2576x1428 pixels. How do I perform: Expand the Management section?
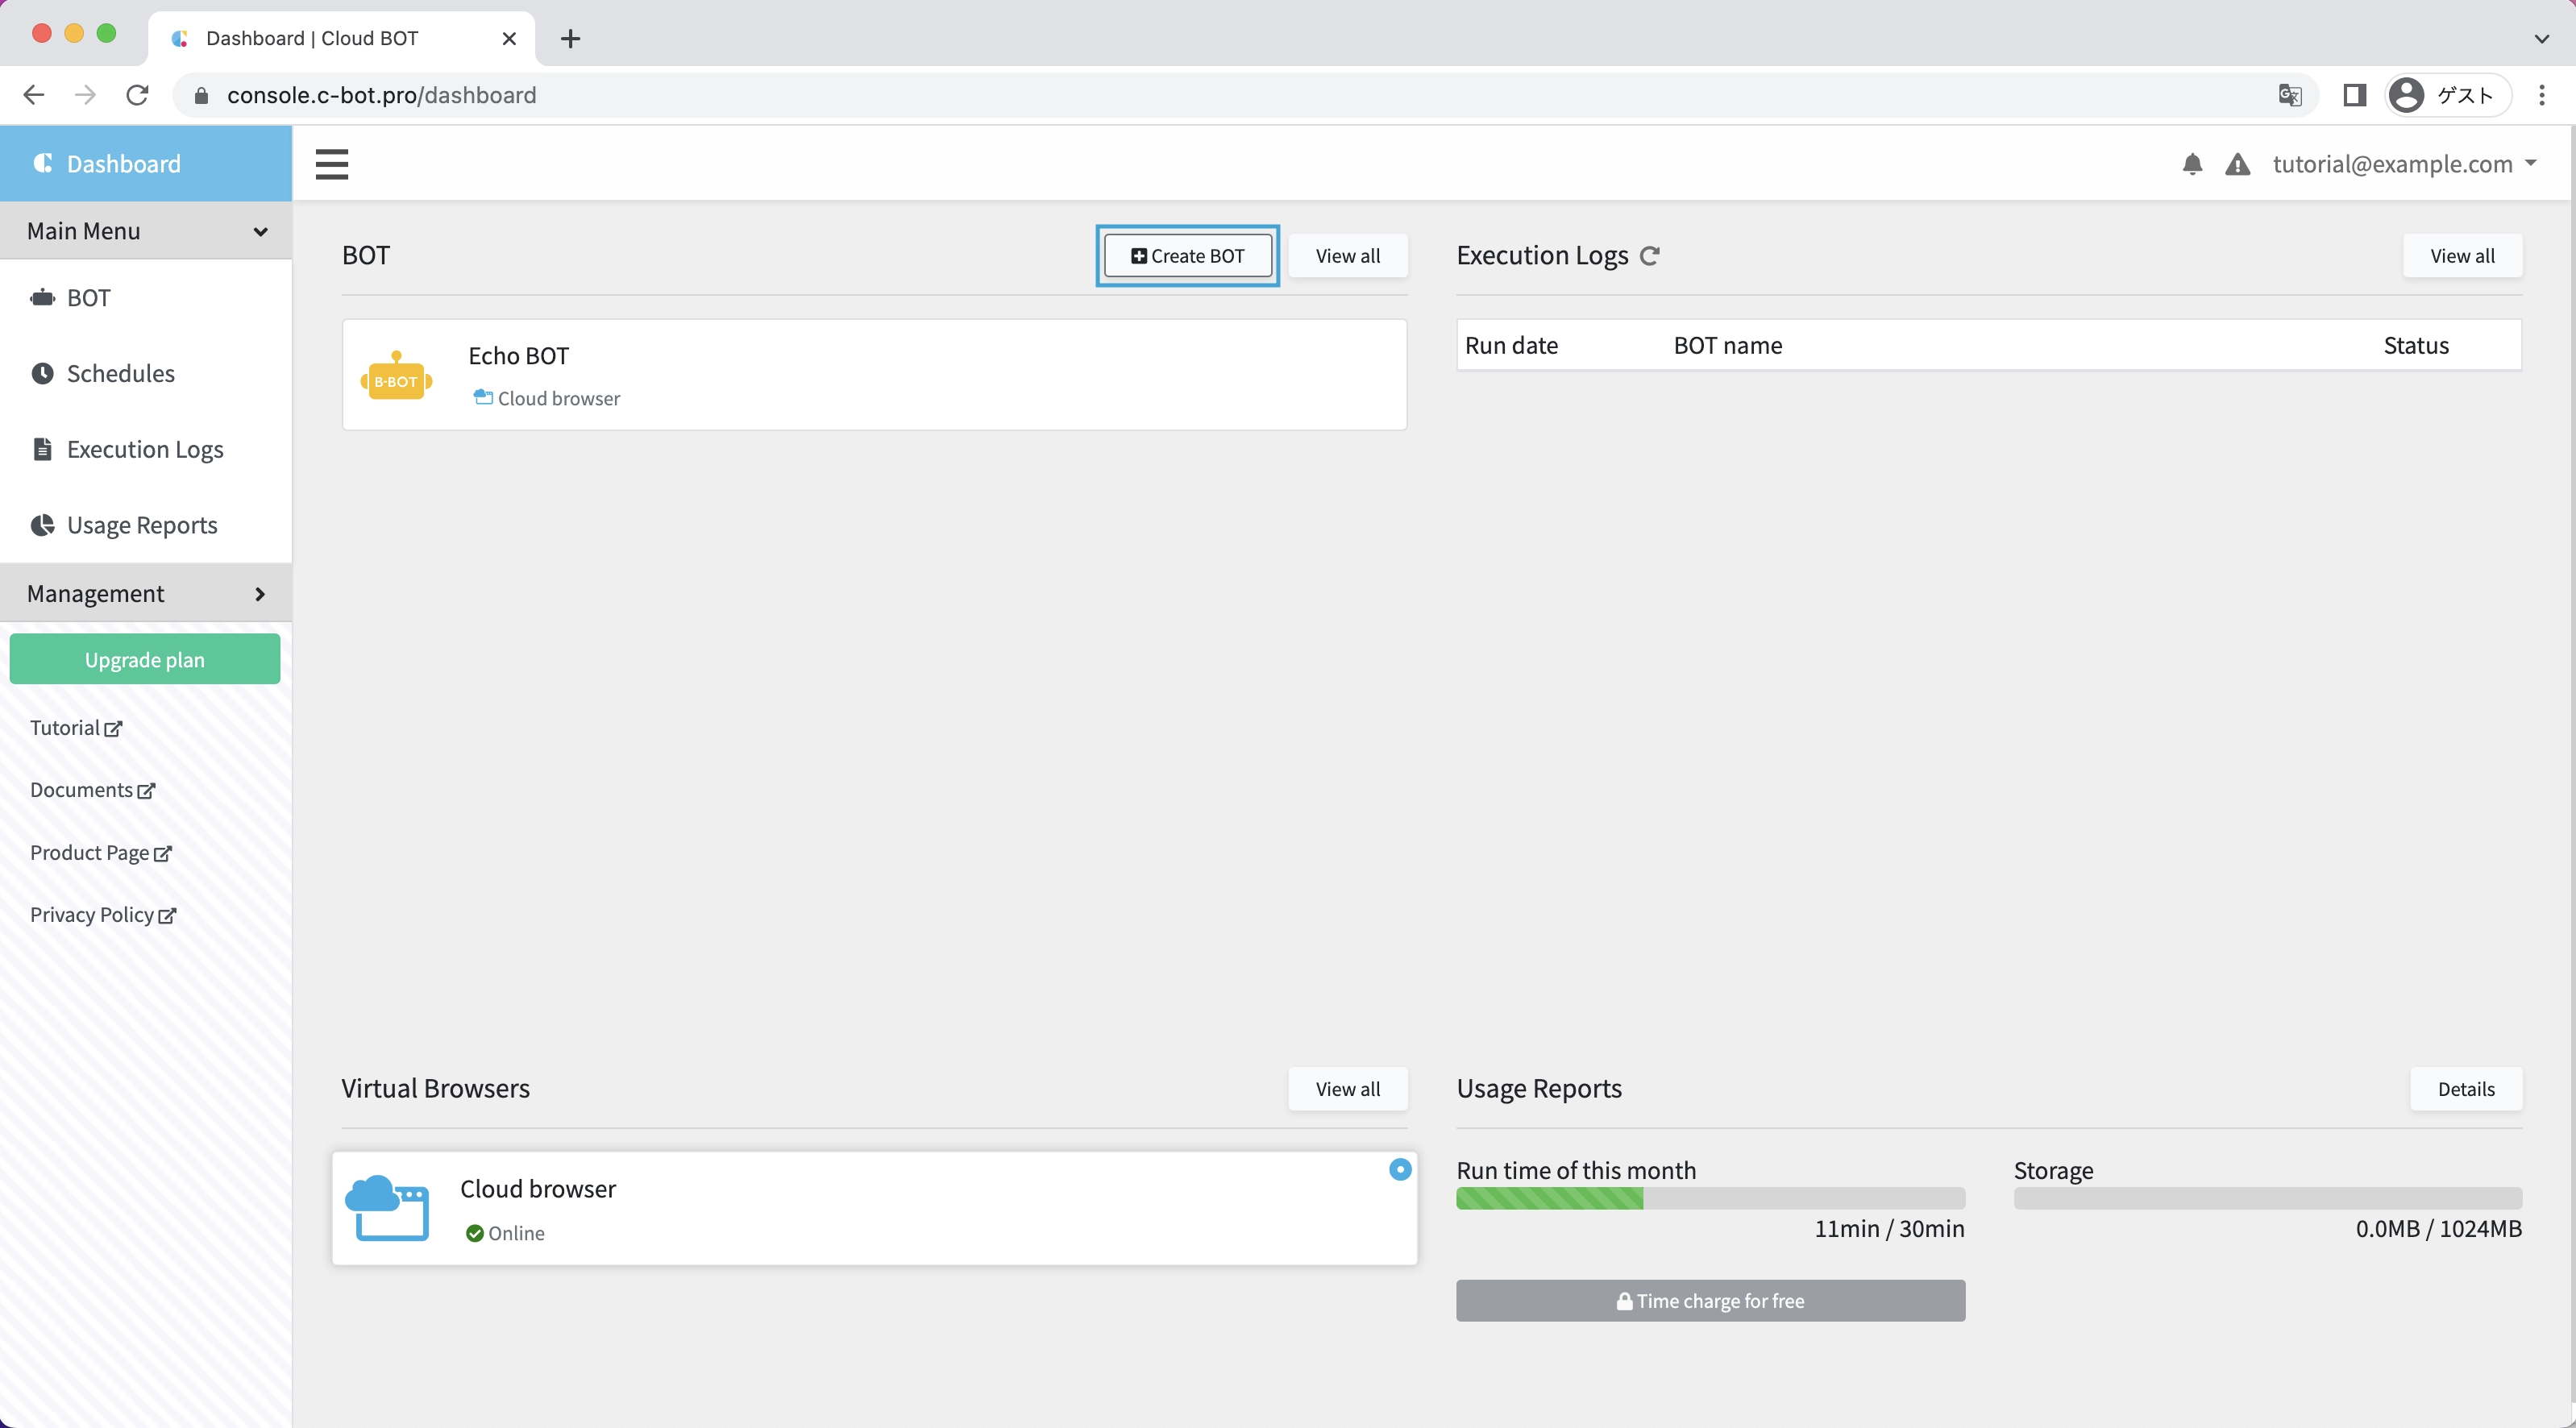pos(146,594)
